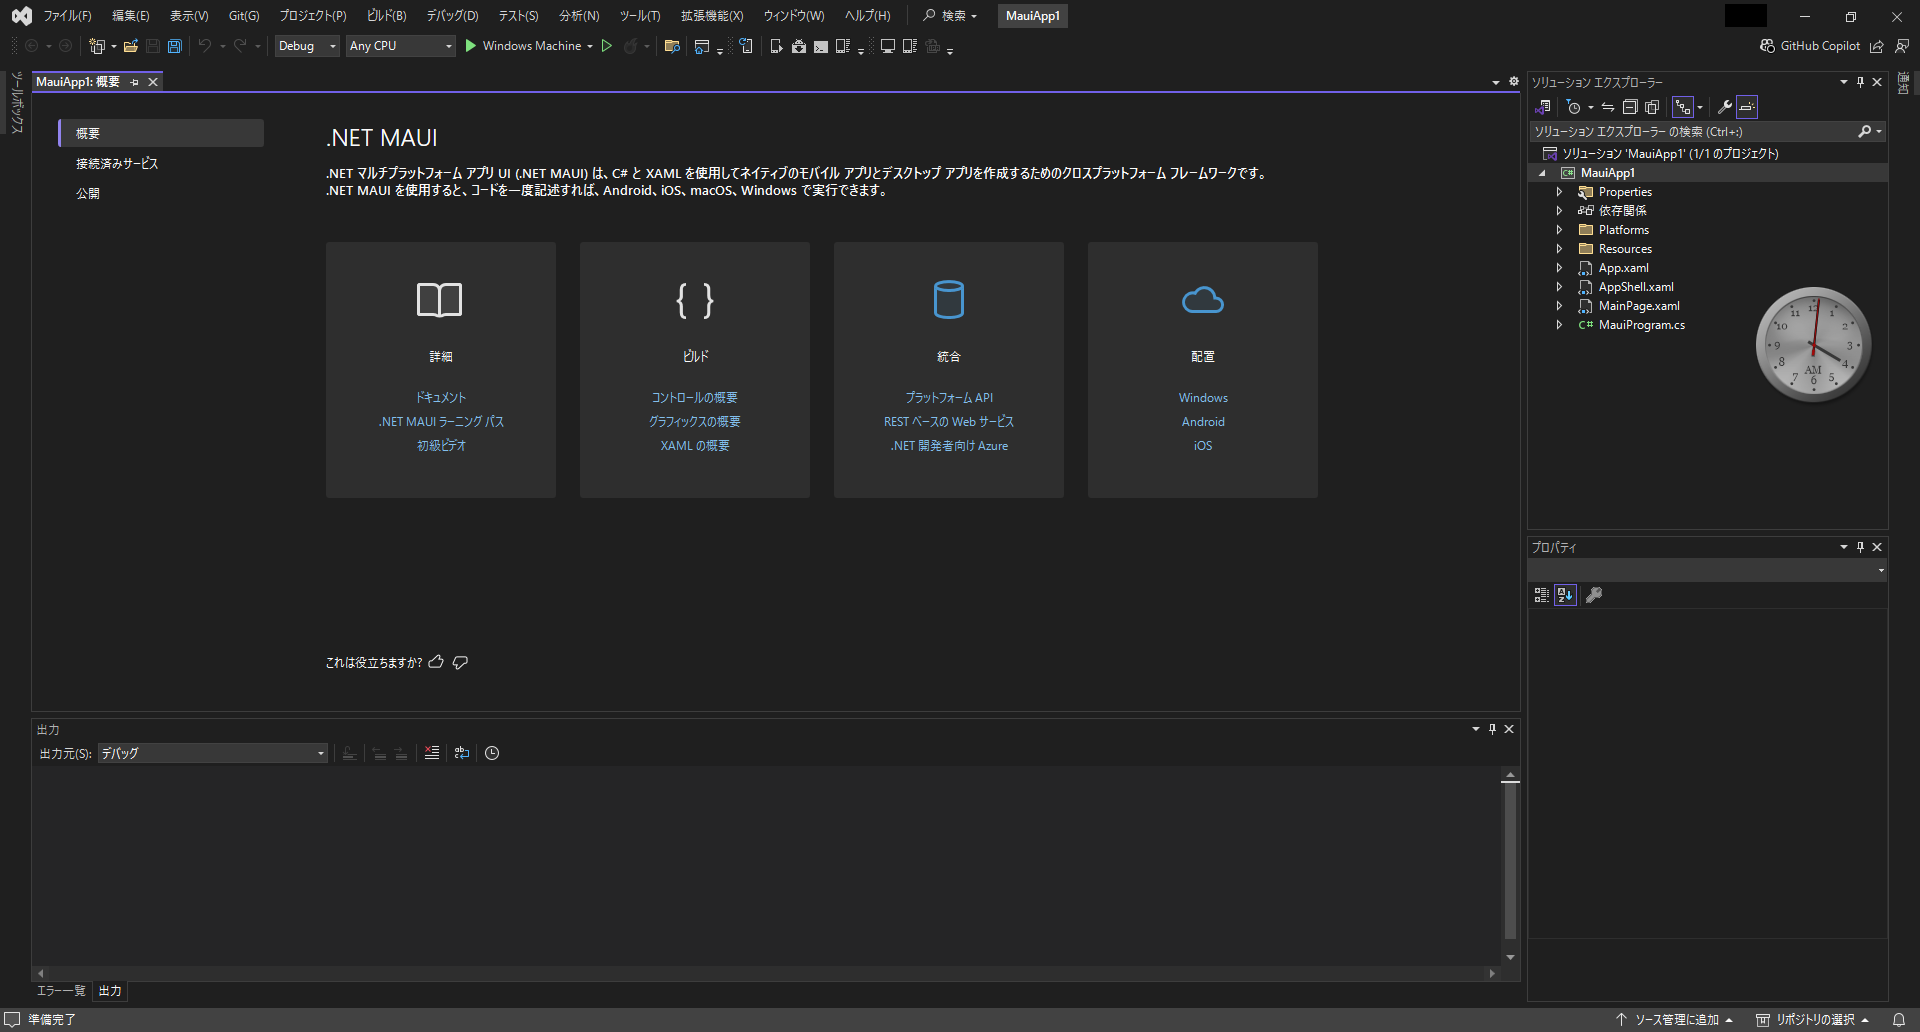Toggle auto-hide pin on Properties panel
This screenshot has height=1032, width=1920.
[x=1860, y=547]
